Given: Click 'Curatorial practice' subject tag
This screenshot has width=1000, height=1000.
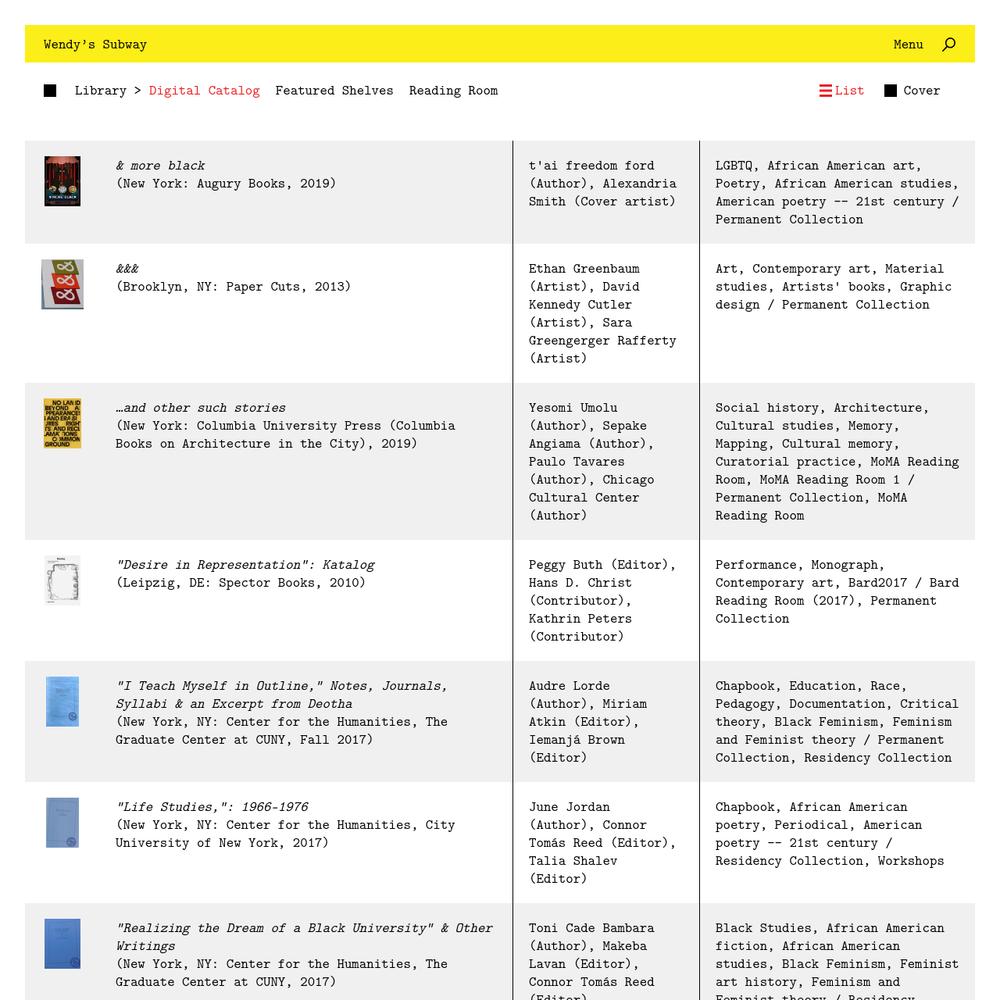Looking at the screenshot, I should point(785,462).
